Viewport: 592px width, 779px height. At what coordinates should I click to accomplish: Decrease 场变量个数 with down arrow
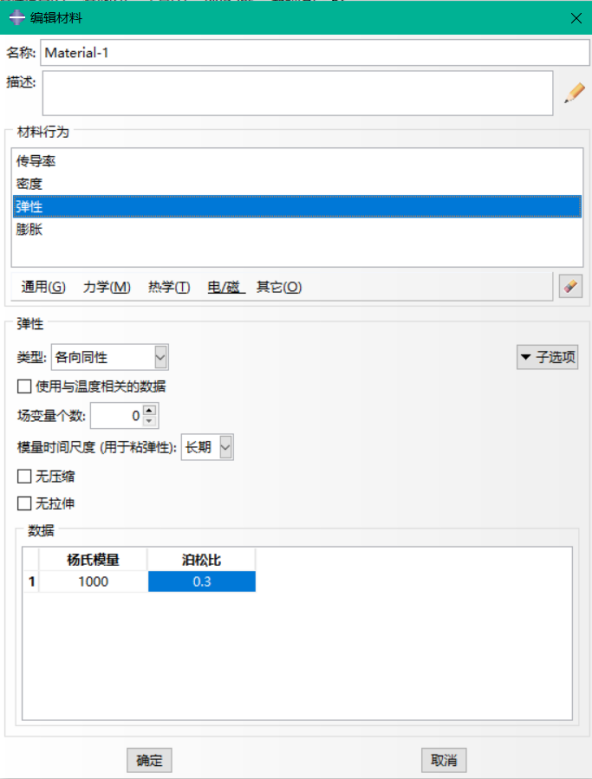click(149, 421)
